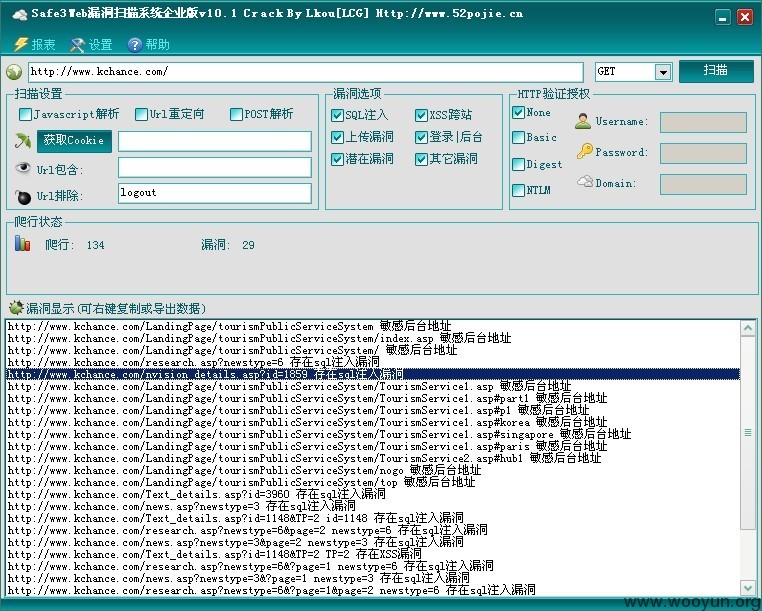Select the Text_details.asp TP=2 XSS漏洞 row
Screen dimensions: 762x611
coord(373,554)
